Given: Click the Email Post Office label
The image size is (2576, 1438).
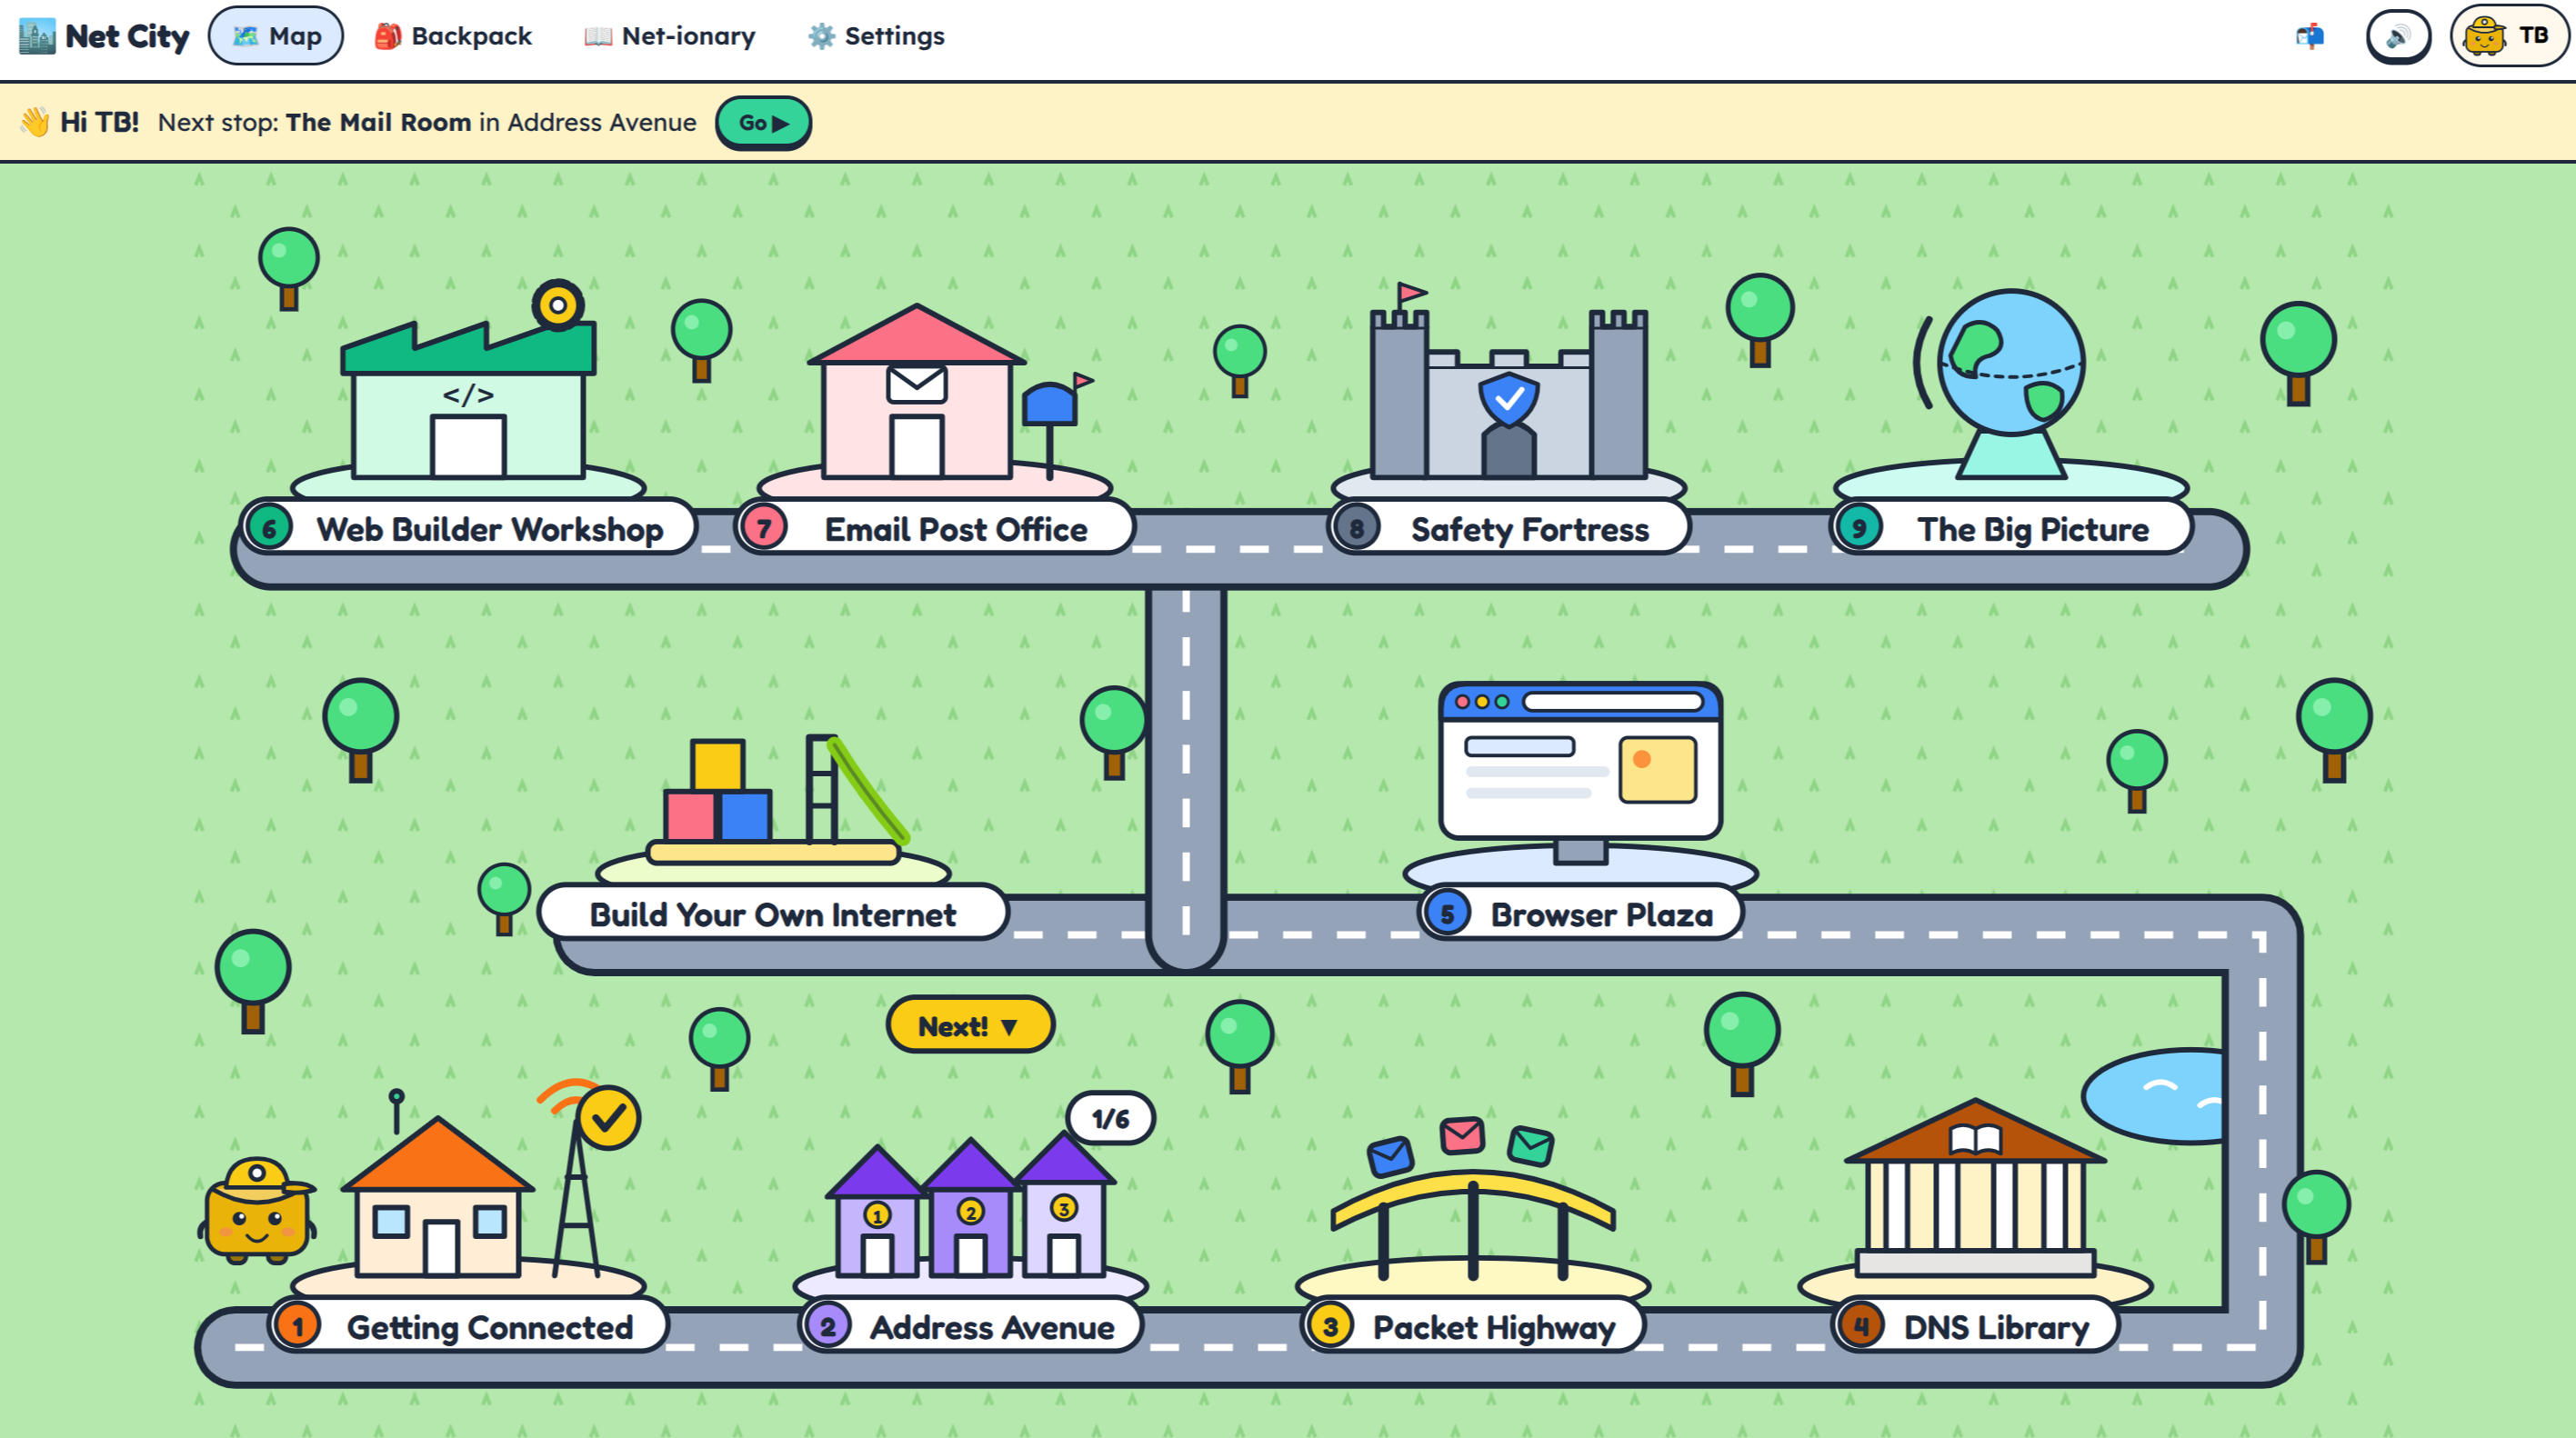Looking at the screenshot, I should point(934,528).
